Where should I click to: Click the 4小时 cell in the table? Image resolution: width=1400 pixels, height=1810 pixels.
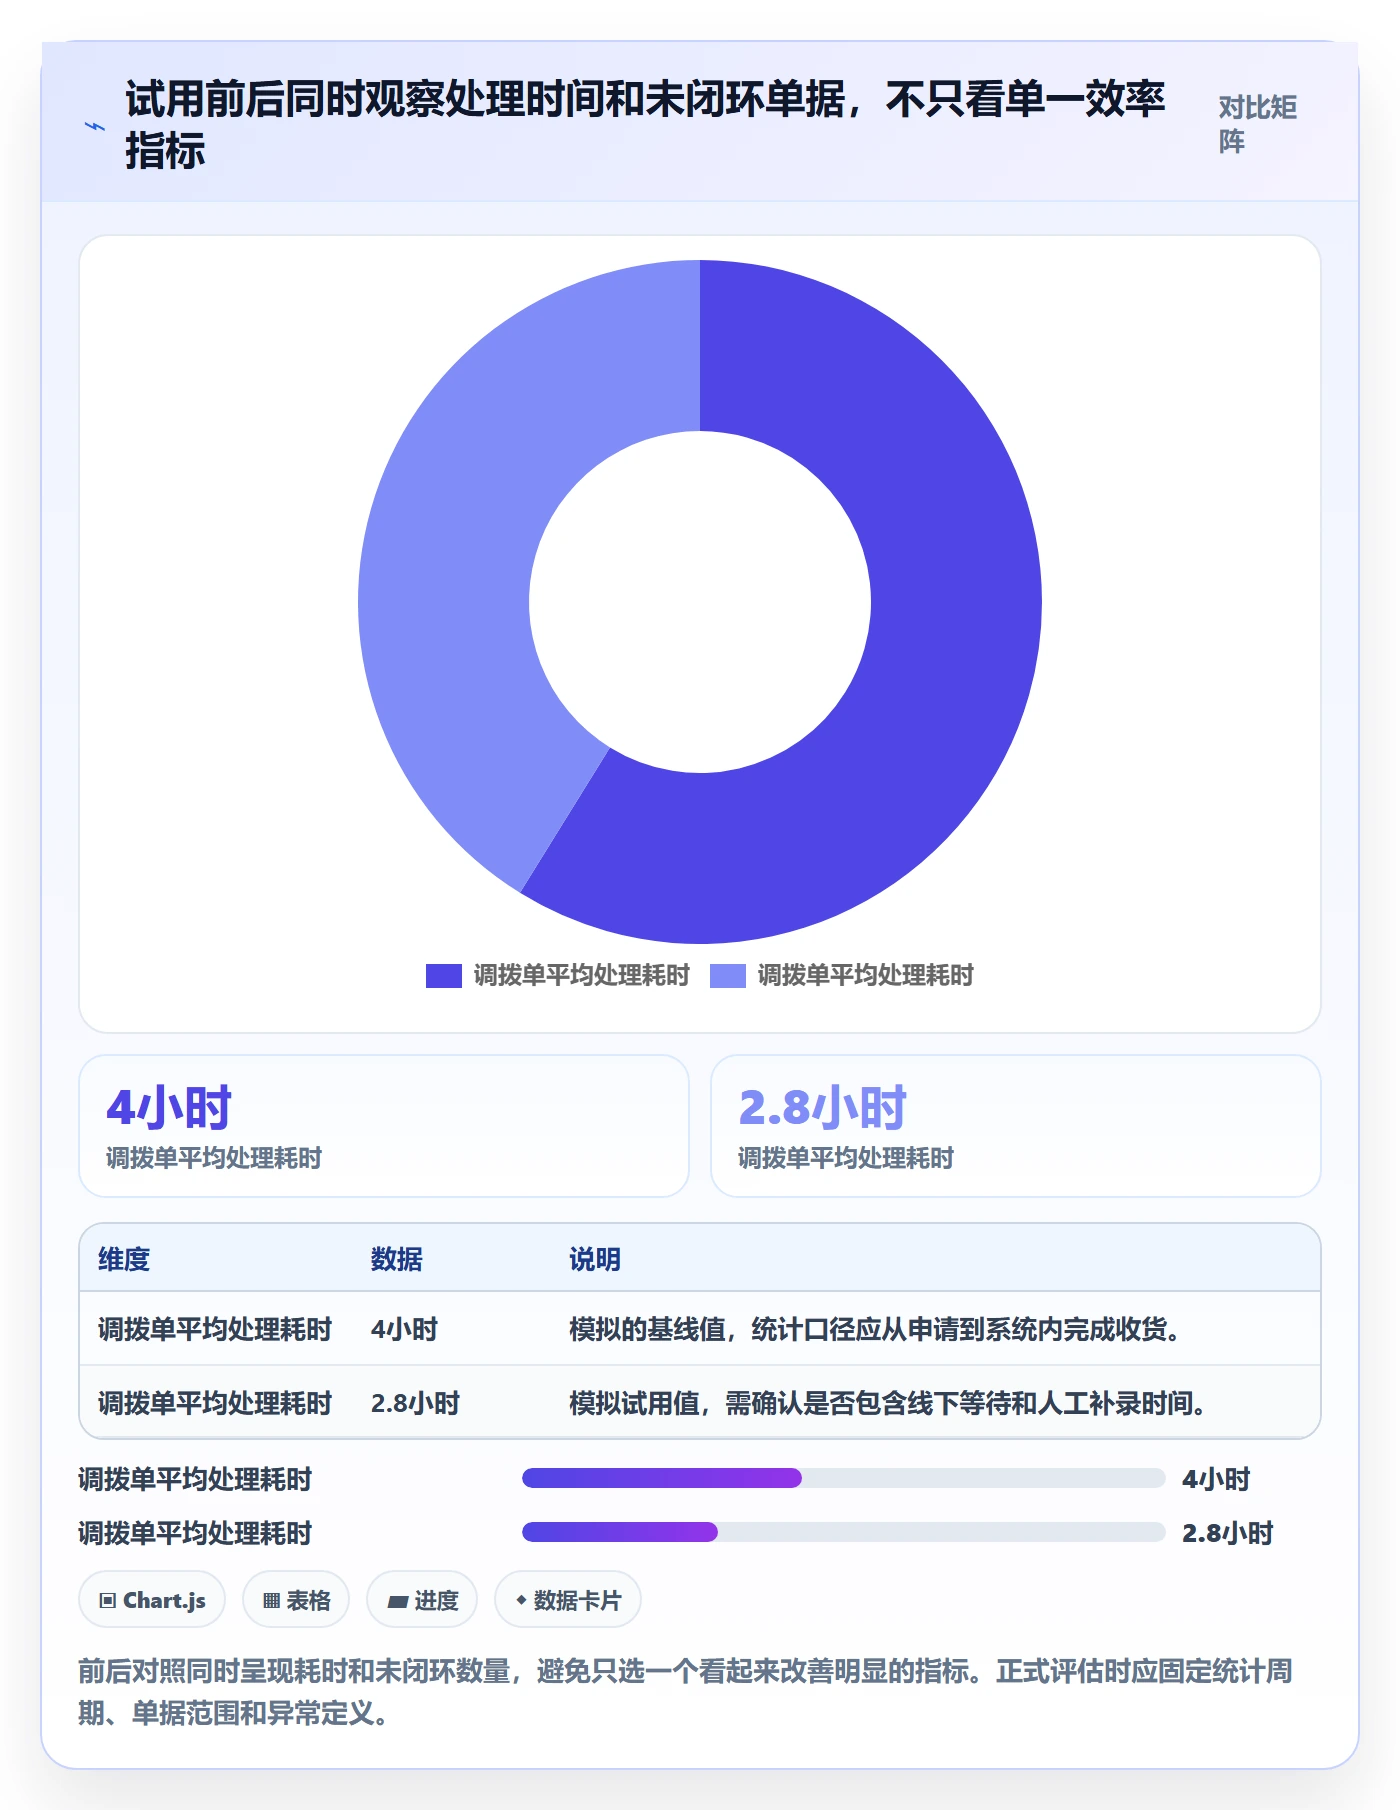(x=404, y=1329)
